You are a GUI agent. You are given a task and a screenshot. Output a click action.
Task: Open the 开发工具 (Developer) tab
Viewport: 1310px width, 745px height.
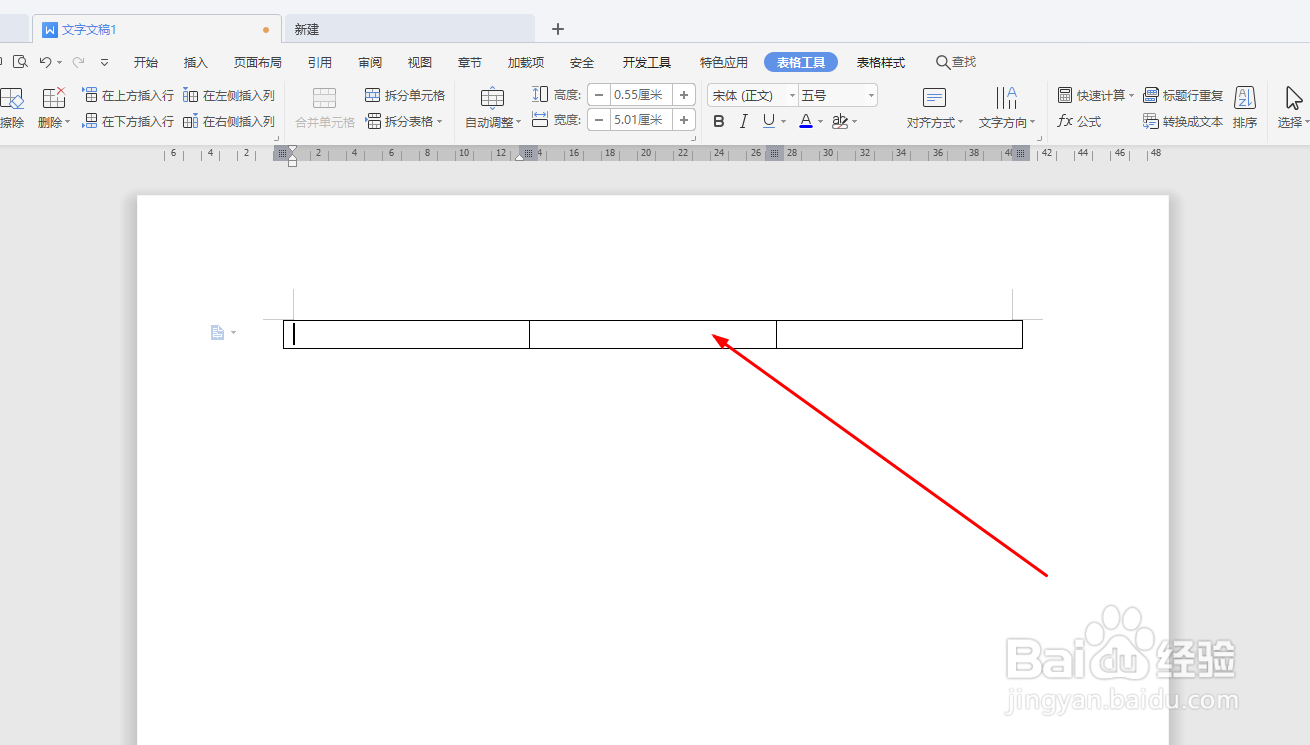pyautogui.click(x=647, y=62)
